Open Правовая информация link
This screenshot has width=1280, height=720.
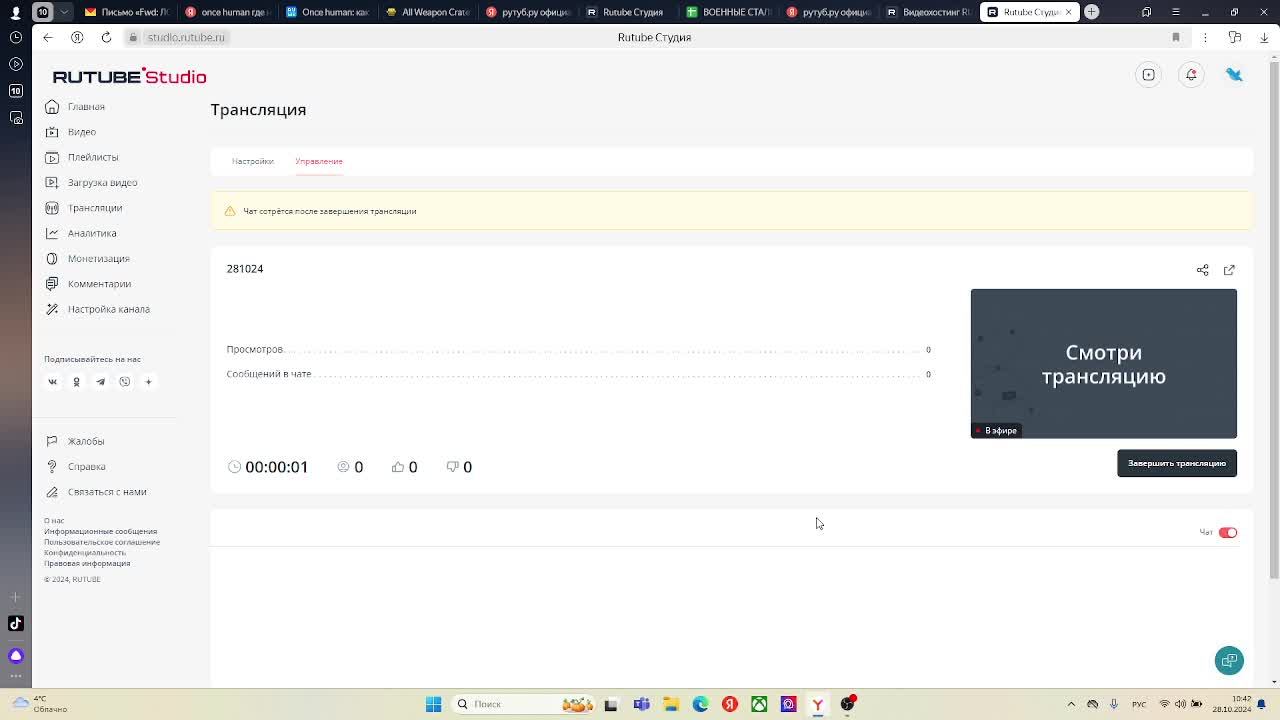click(x=87, y=563)
